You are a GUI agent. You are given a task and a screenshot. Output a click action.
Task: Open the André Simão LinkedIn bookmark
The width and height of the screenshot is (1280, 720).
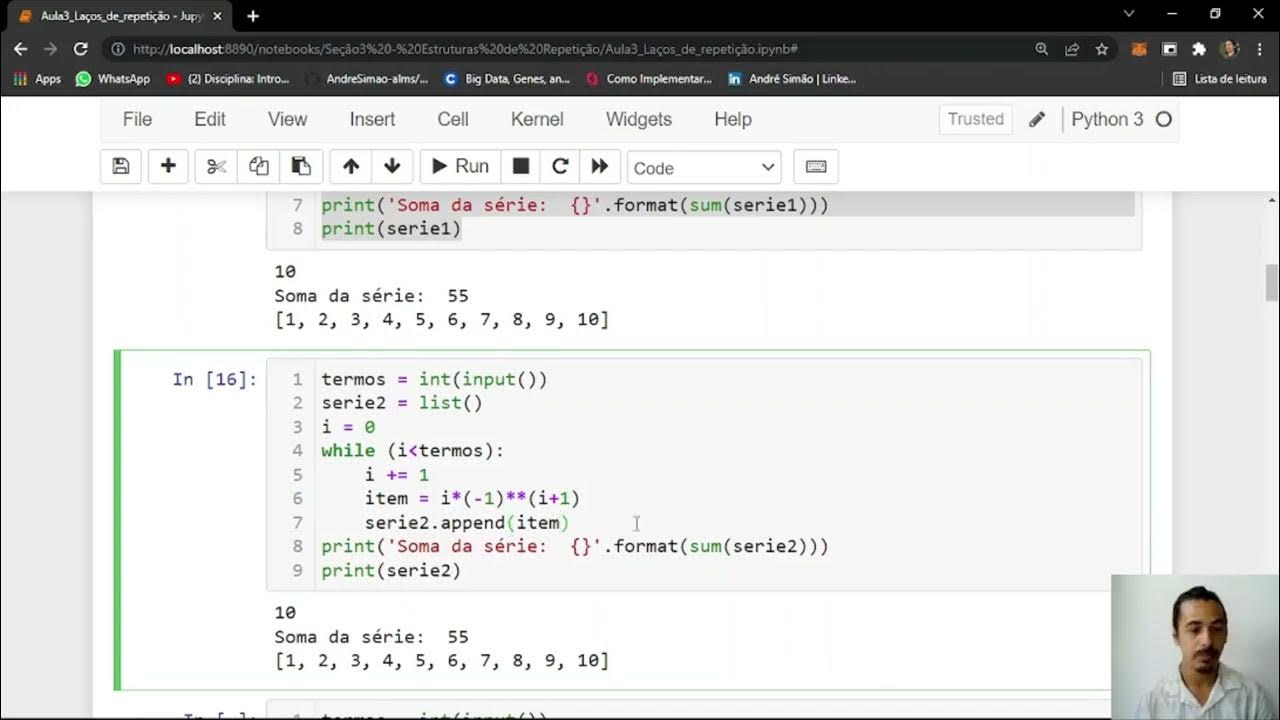tap(792, 78)
